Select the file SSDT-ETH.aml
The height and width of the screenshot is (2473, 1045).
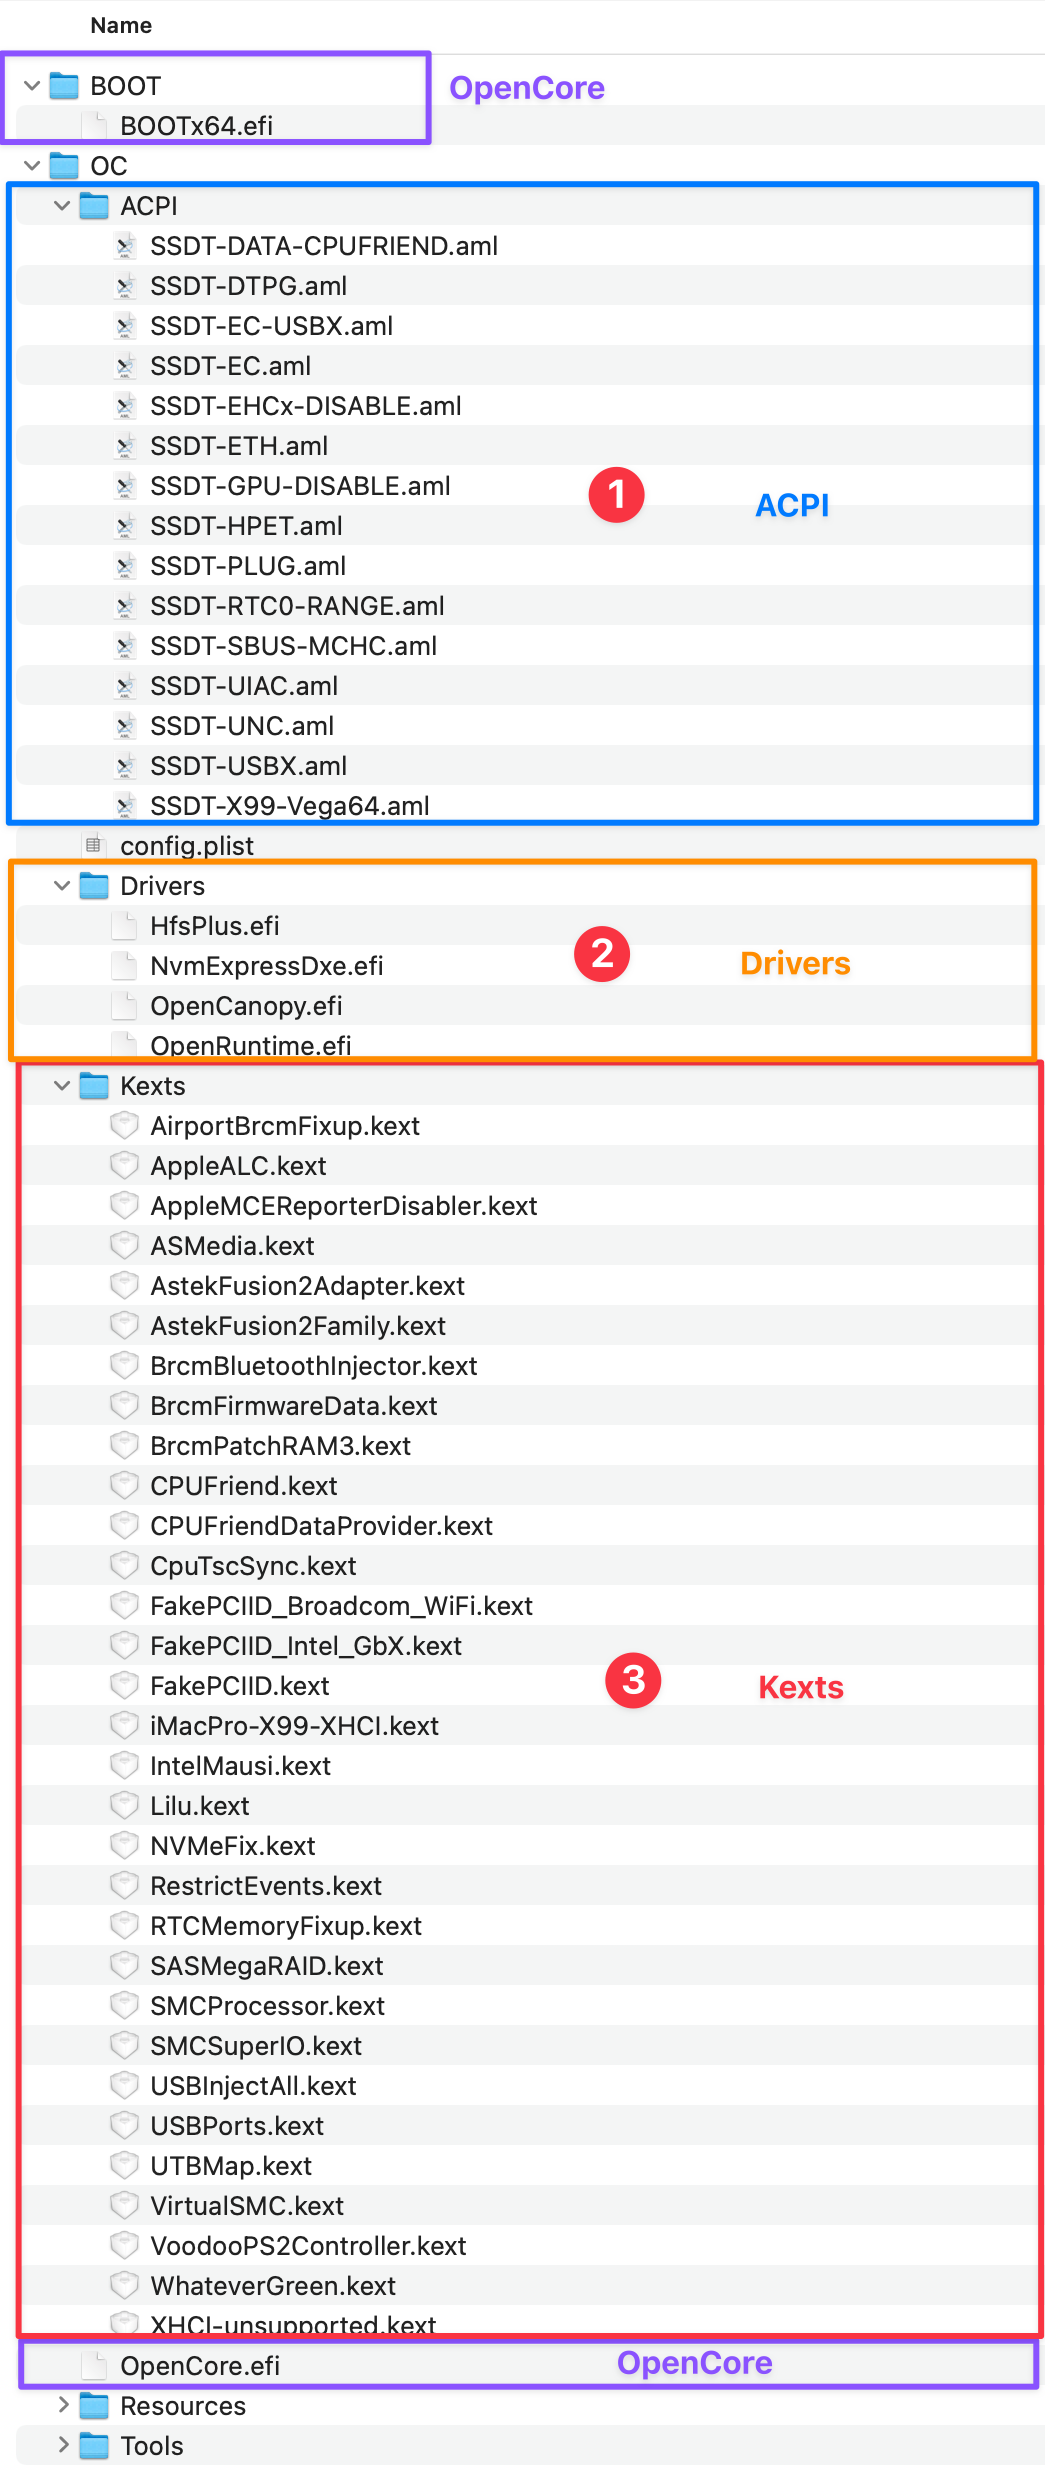tap(239, 446)
